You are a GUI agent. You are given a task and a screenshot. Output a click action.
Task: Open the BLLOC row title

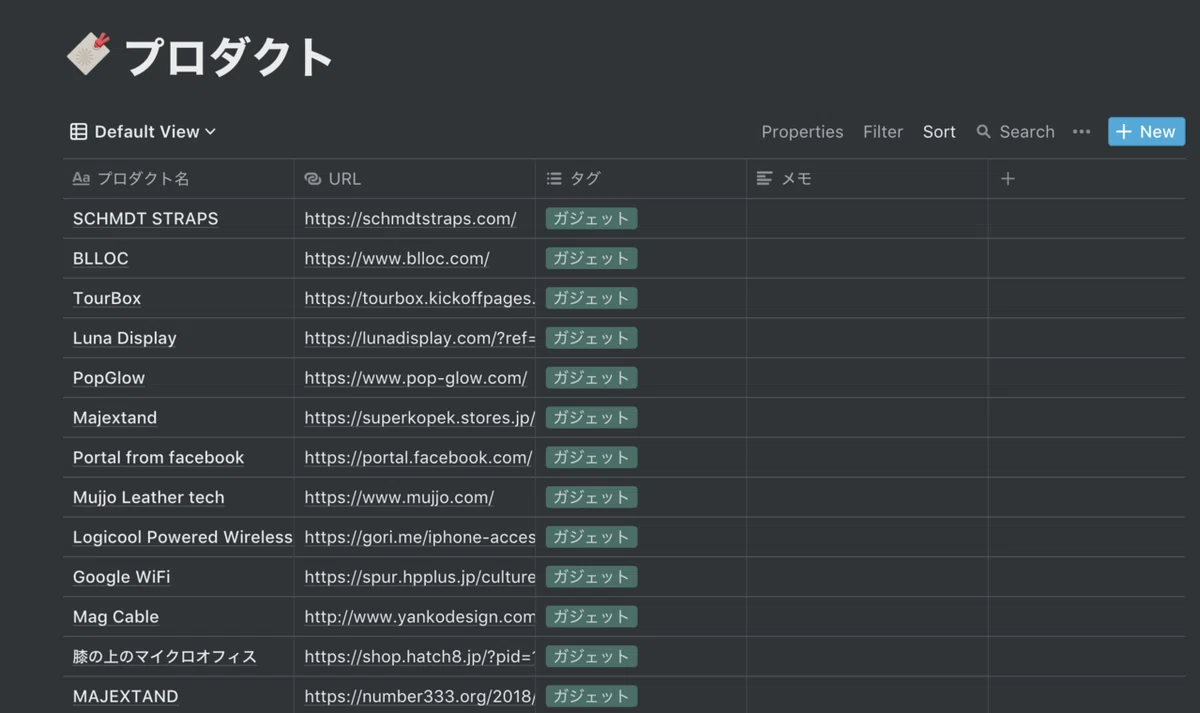click(101, 259)
